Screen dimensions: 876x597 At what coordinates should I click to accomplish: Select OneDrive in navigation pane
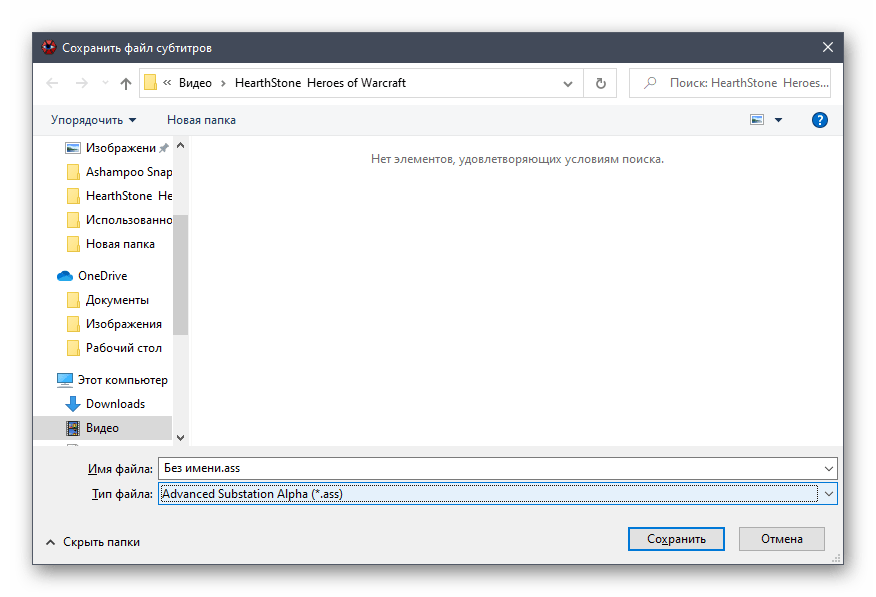(92, 276)
